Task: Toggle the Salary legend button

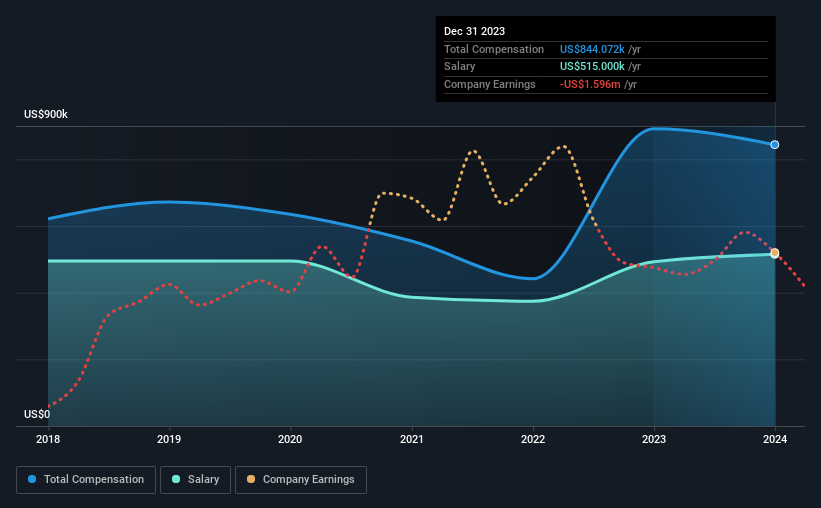Action: (195, 480)
